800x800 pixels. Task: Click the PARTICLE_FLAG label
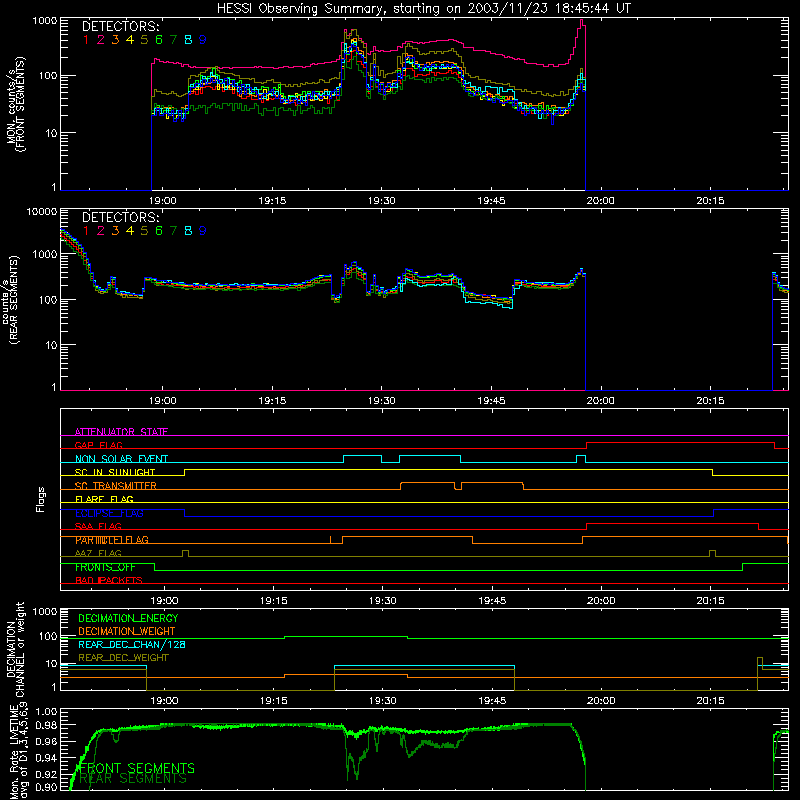point(112,540)
